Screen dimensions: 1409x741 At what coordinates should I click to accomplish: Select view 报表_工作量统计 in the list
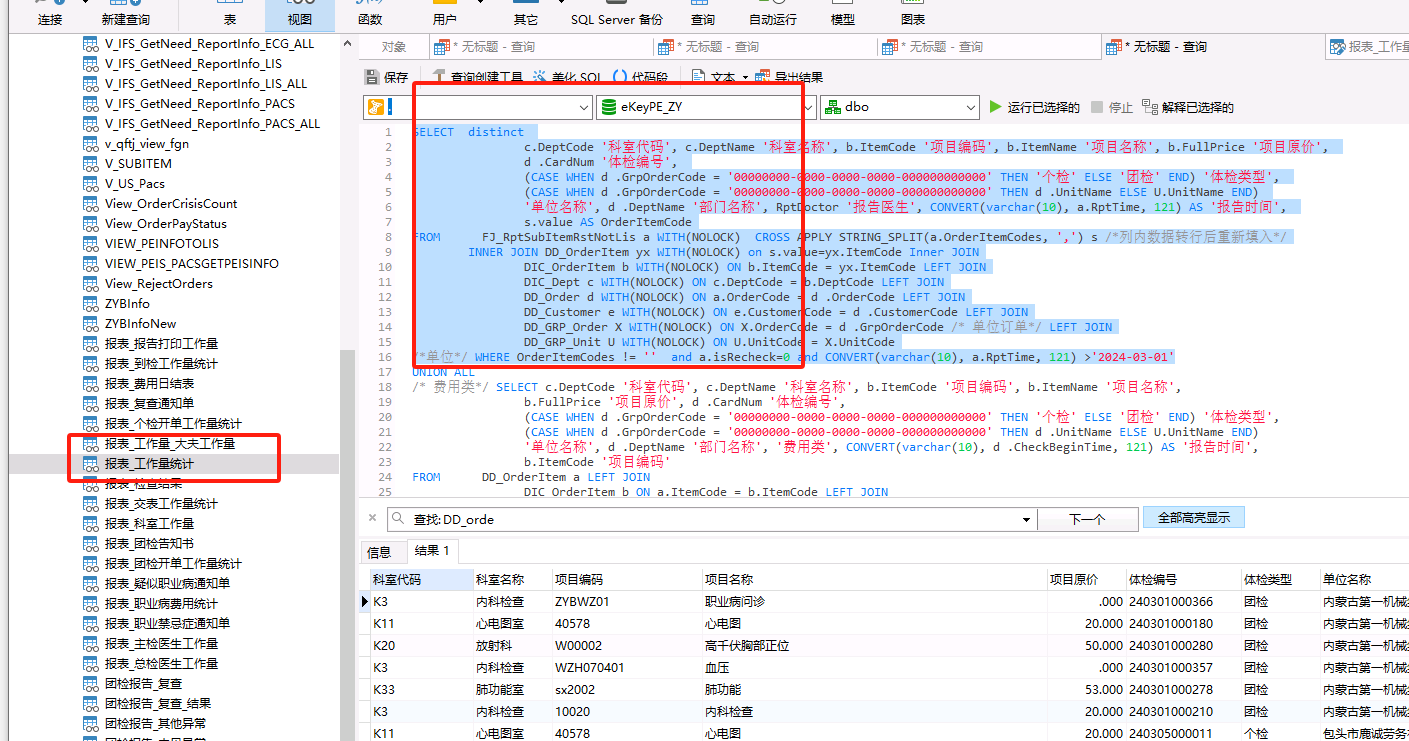(148, 463)
